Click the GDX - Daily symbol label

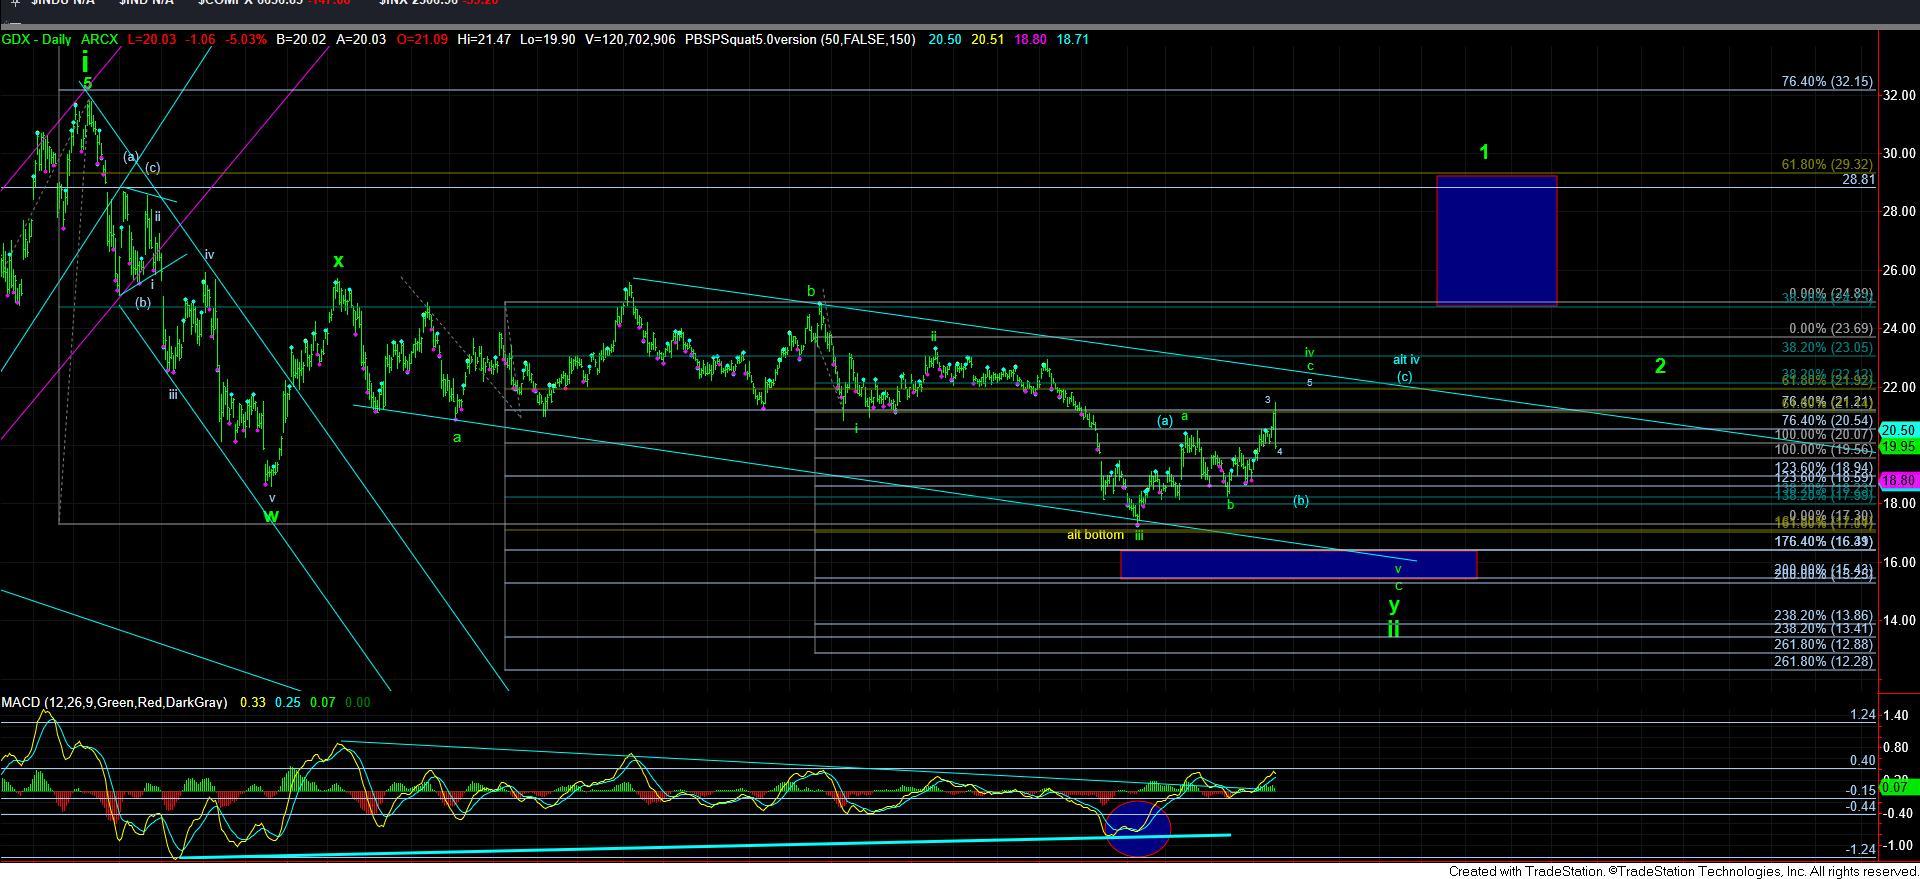pyautogui.click(x=37, y=40)
